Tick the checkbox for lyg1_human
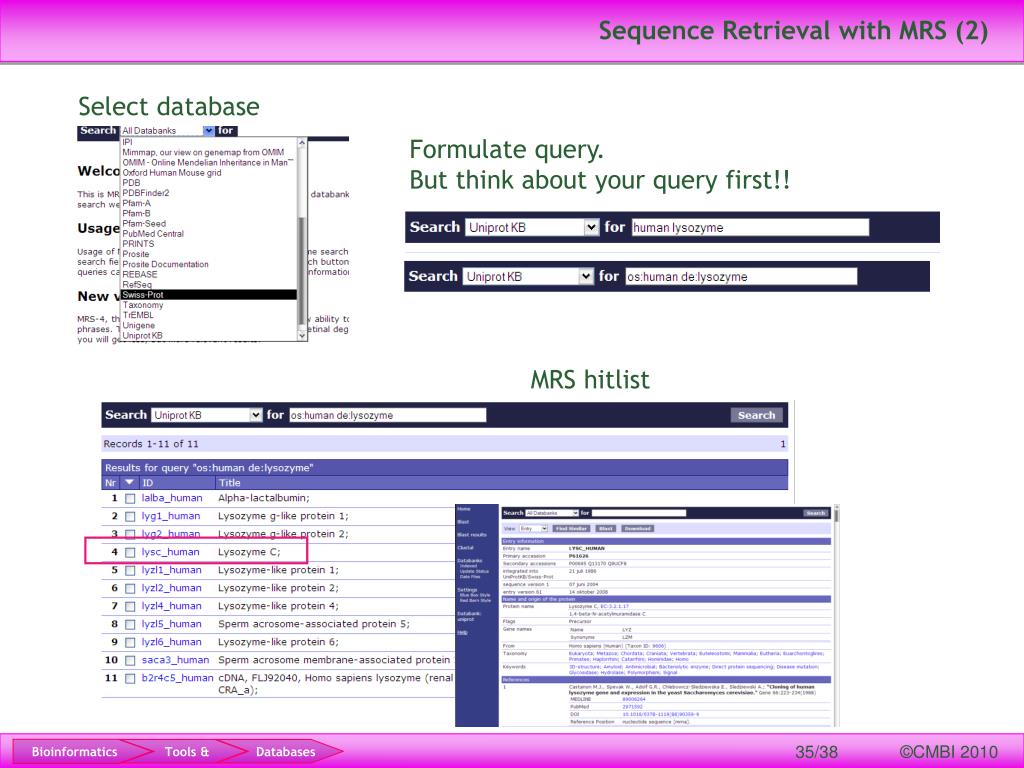Image resolution: width=1024 pixels, height=768 pixels. point(130,517)
